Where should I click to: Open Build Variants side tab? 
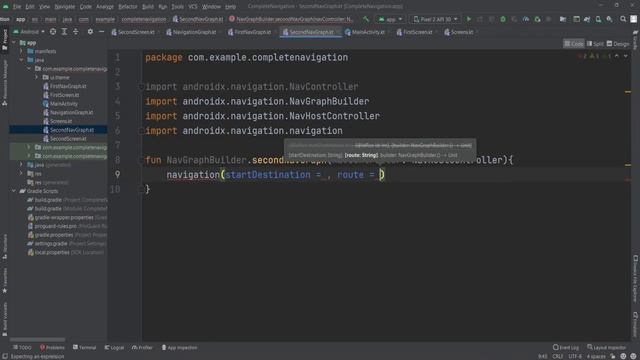click(x=4, y=319)
